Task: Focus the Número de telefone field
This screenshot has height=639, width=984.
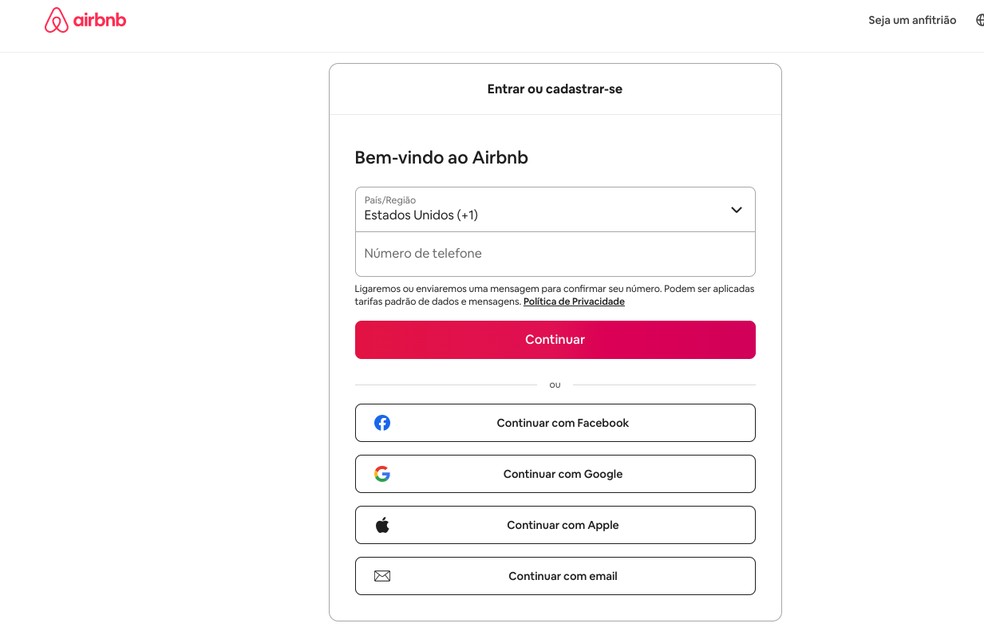Action: (555, 253)
